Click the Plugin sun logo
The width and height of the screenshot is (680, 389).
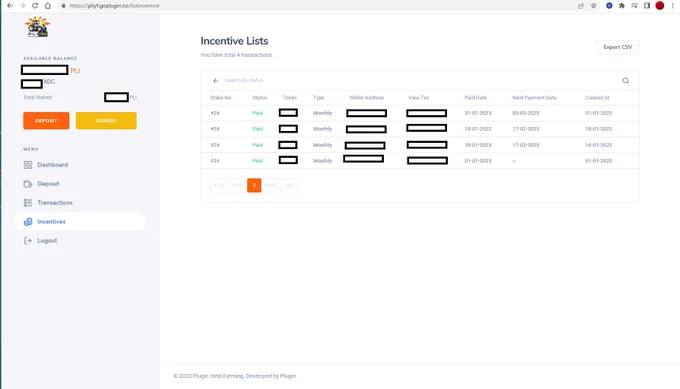37,27
